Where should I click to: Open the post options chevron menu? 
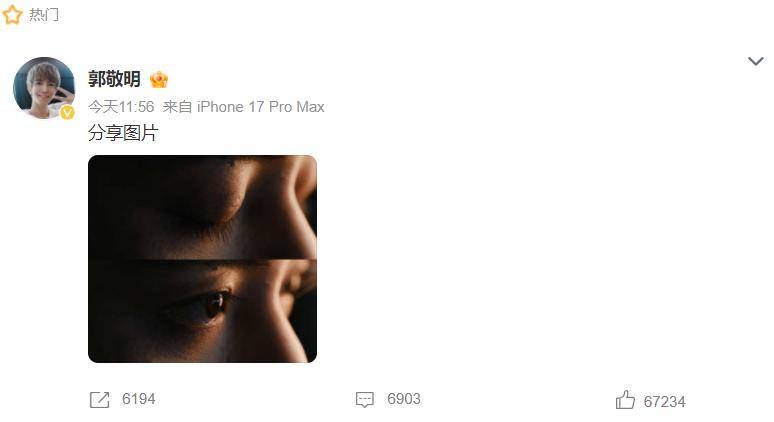point(755,61)
